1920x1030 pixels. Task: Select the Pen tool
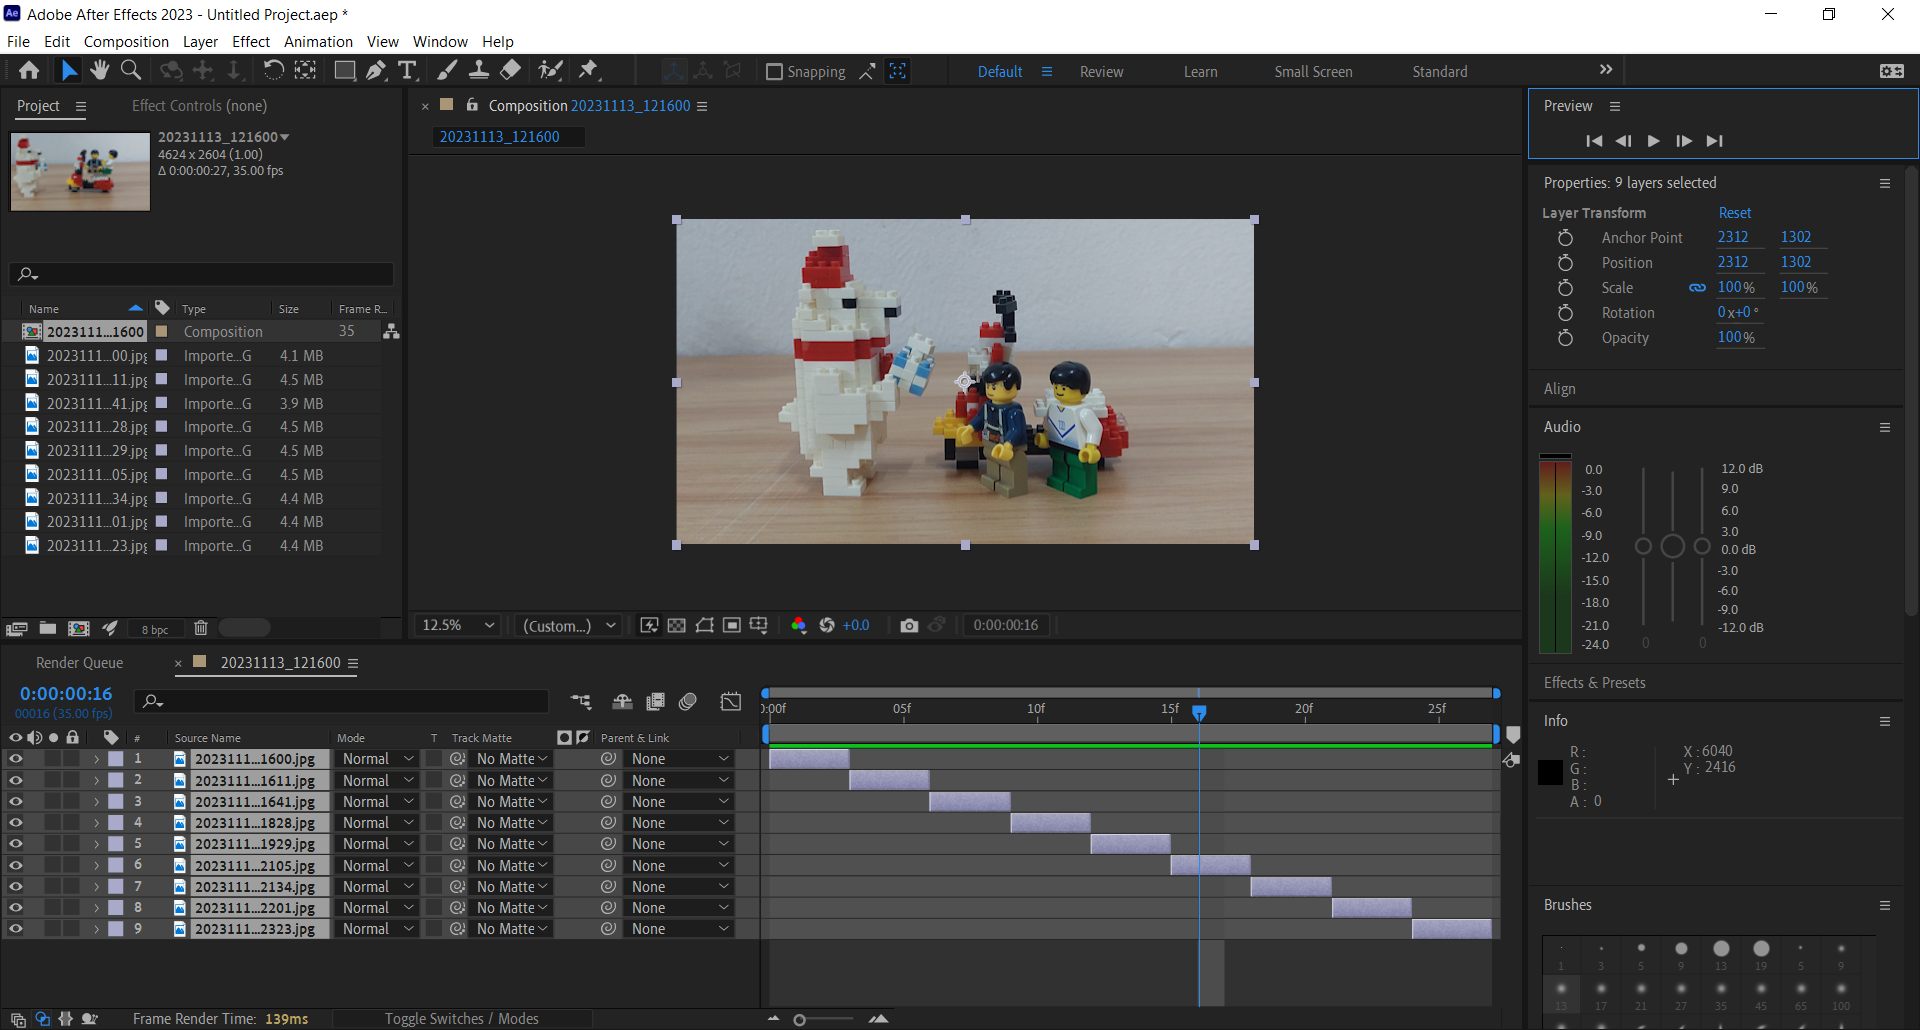[x=376, y=70]
